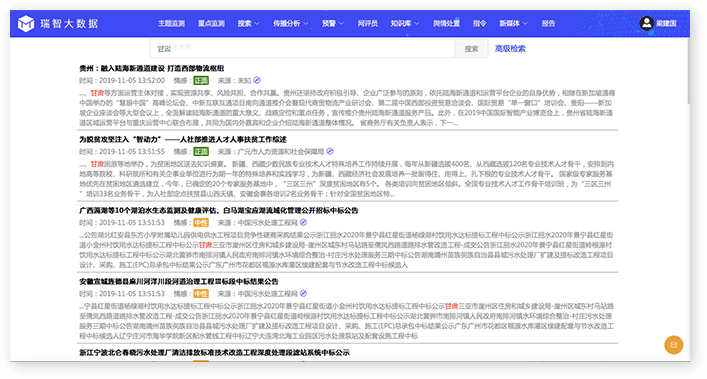Screen dimensions: 707x379
Task: Focus the keyword search input field
Action: (302, 49)
